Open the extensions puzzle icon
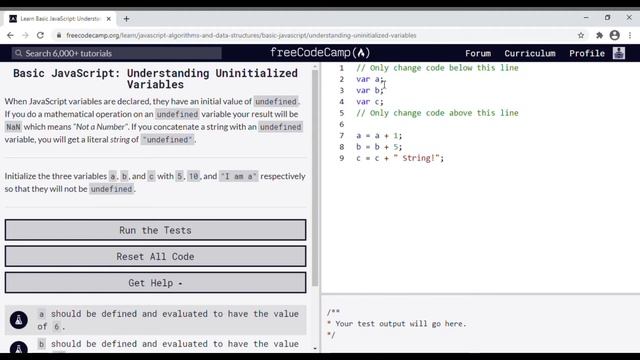 [x=599, y=36]
